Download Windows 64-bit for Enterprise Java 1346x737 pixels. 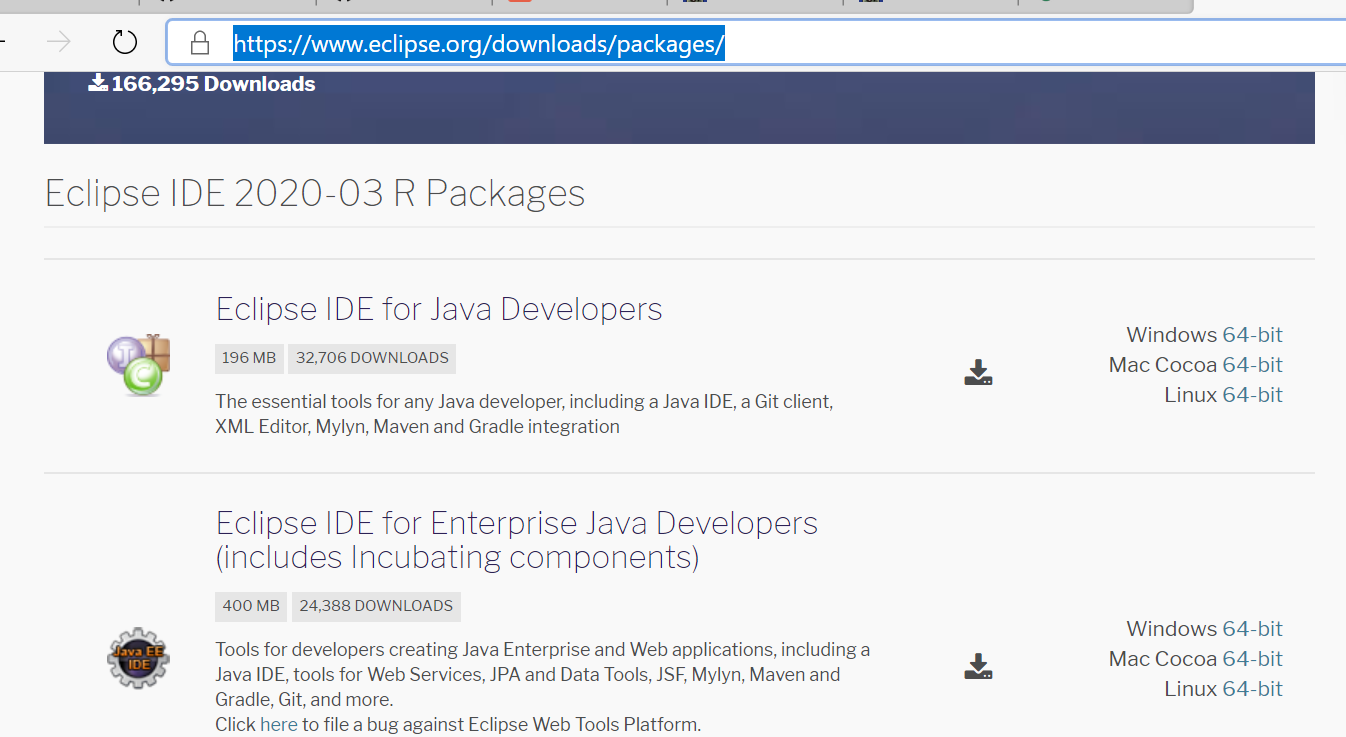click(1252, 629)
